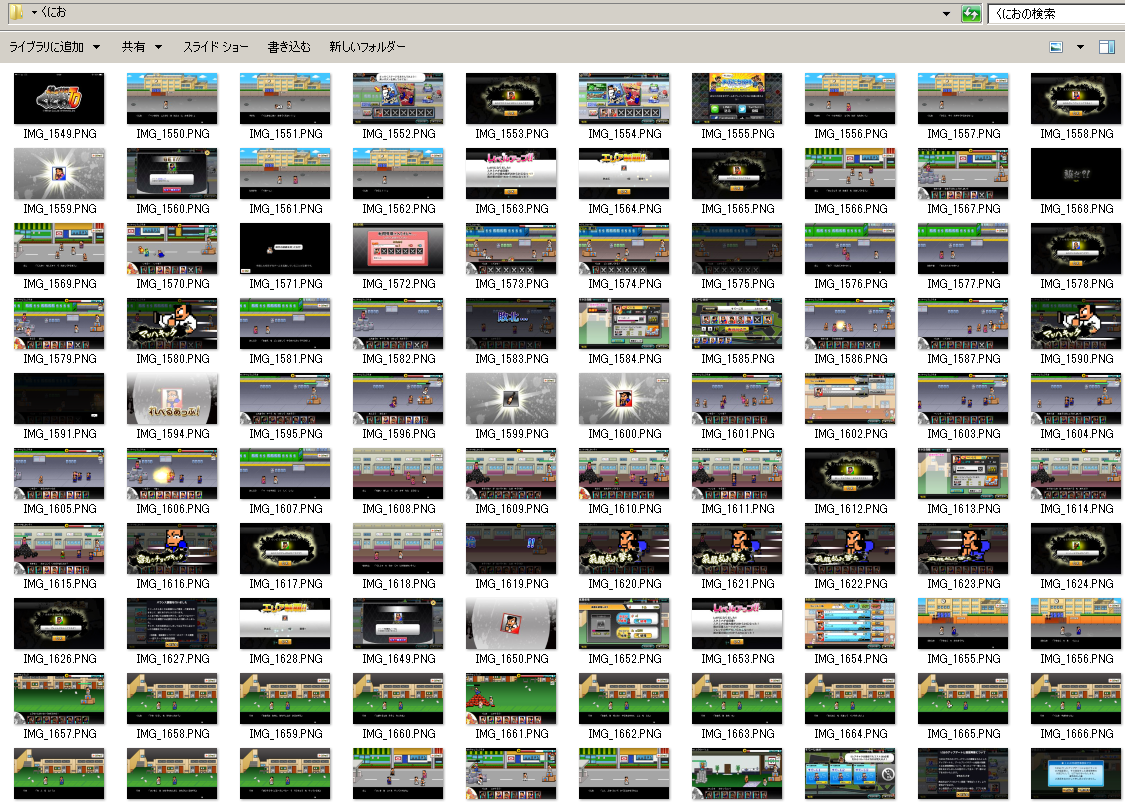This screenshot has width=1125, height=804.
Task: Click the 書き込む button
Action: [x=288, y=47]
